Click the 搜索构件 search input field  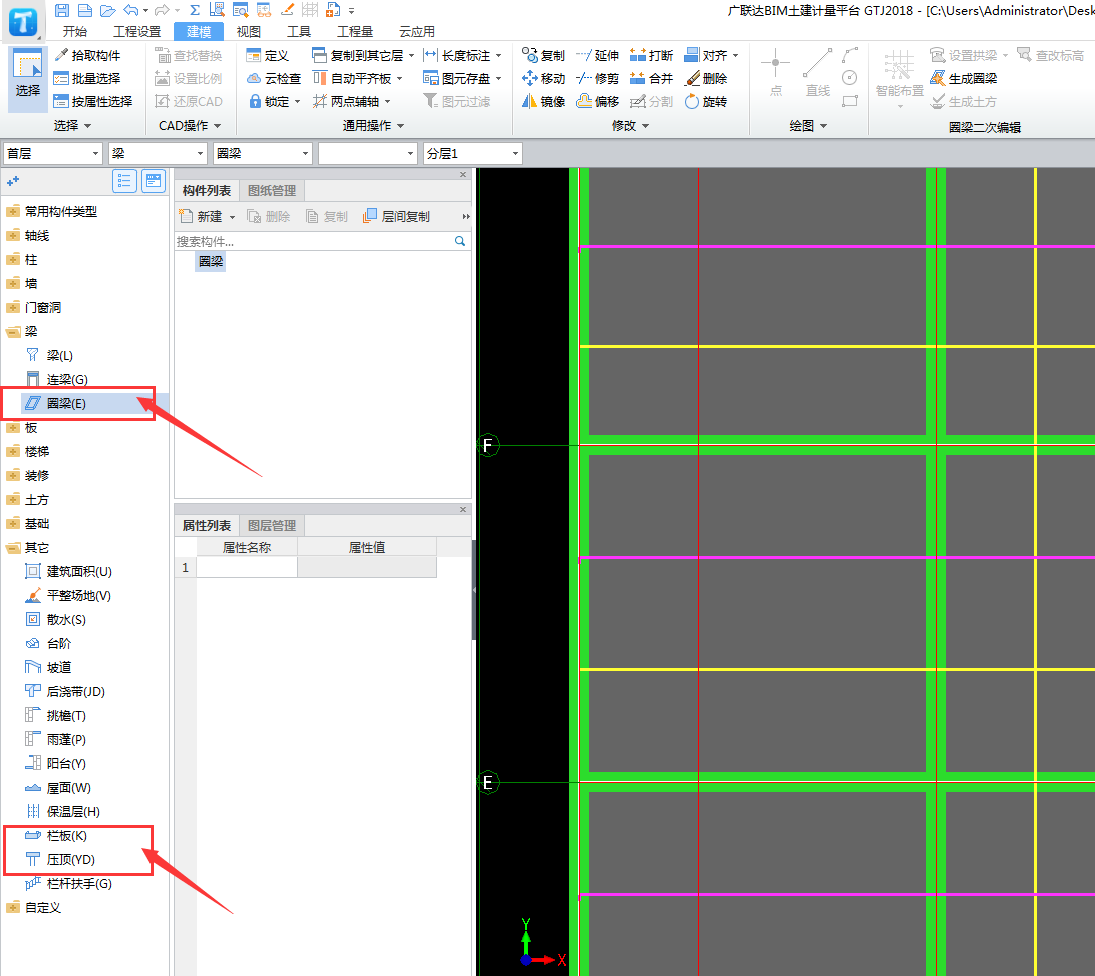tap(314, 241)
